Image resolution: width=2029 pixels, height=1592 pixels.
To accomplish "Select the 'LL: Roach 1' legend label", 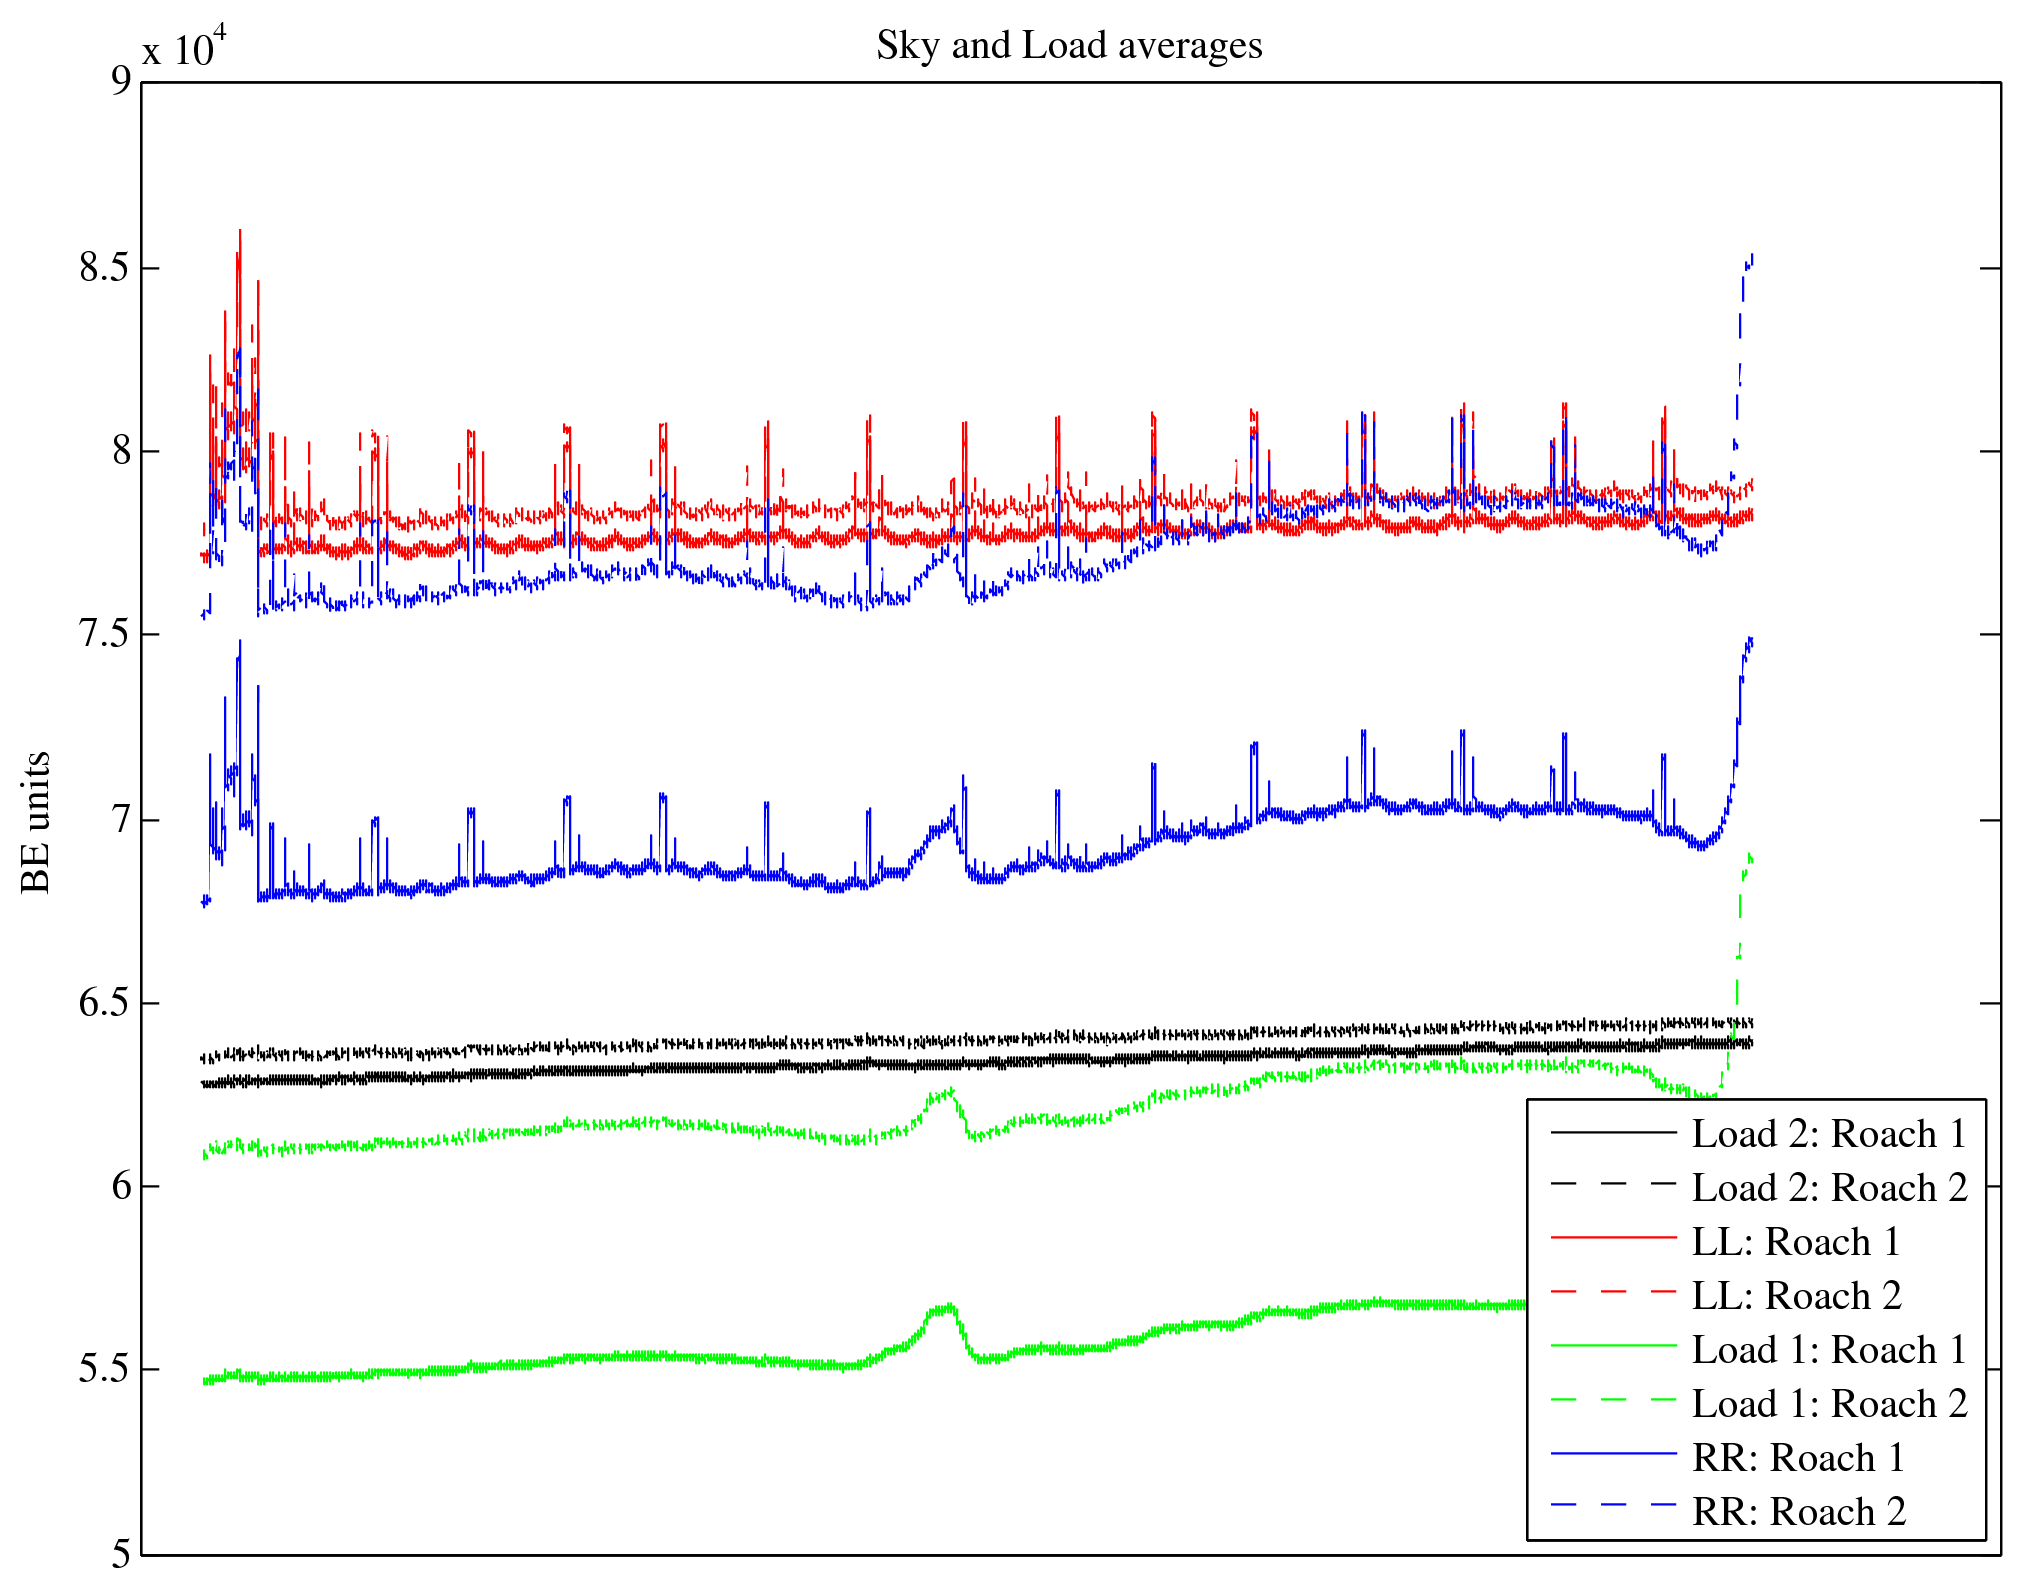I will point(1795,1242).
